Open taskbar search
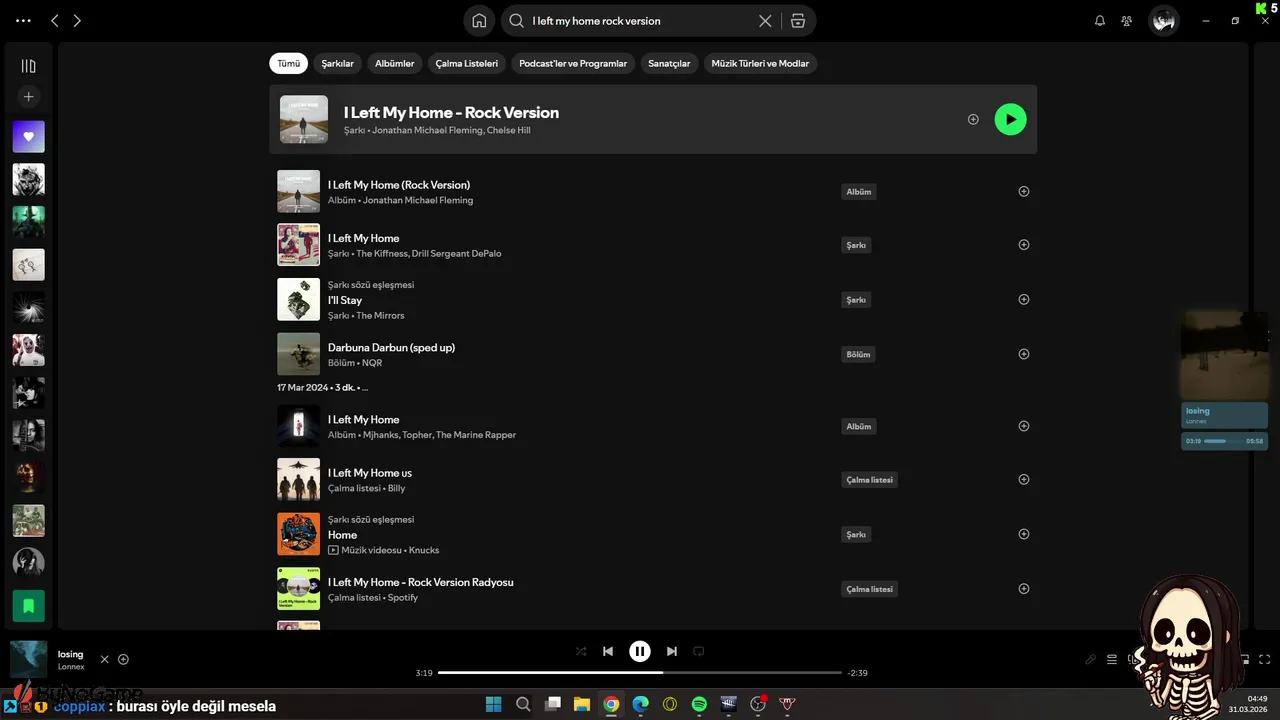Image resolution: width=1280 pixels, height=720 pixels. pos(523,704)
